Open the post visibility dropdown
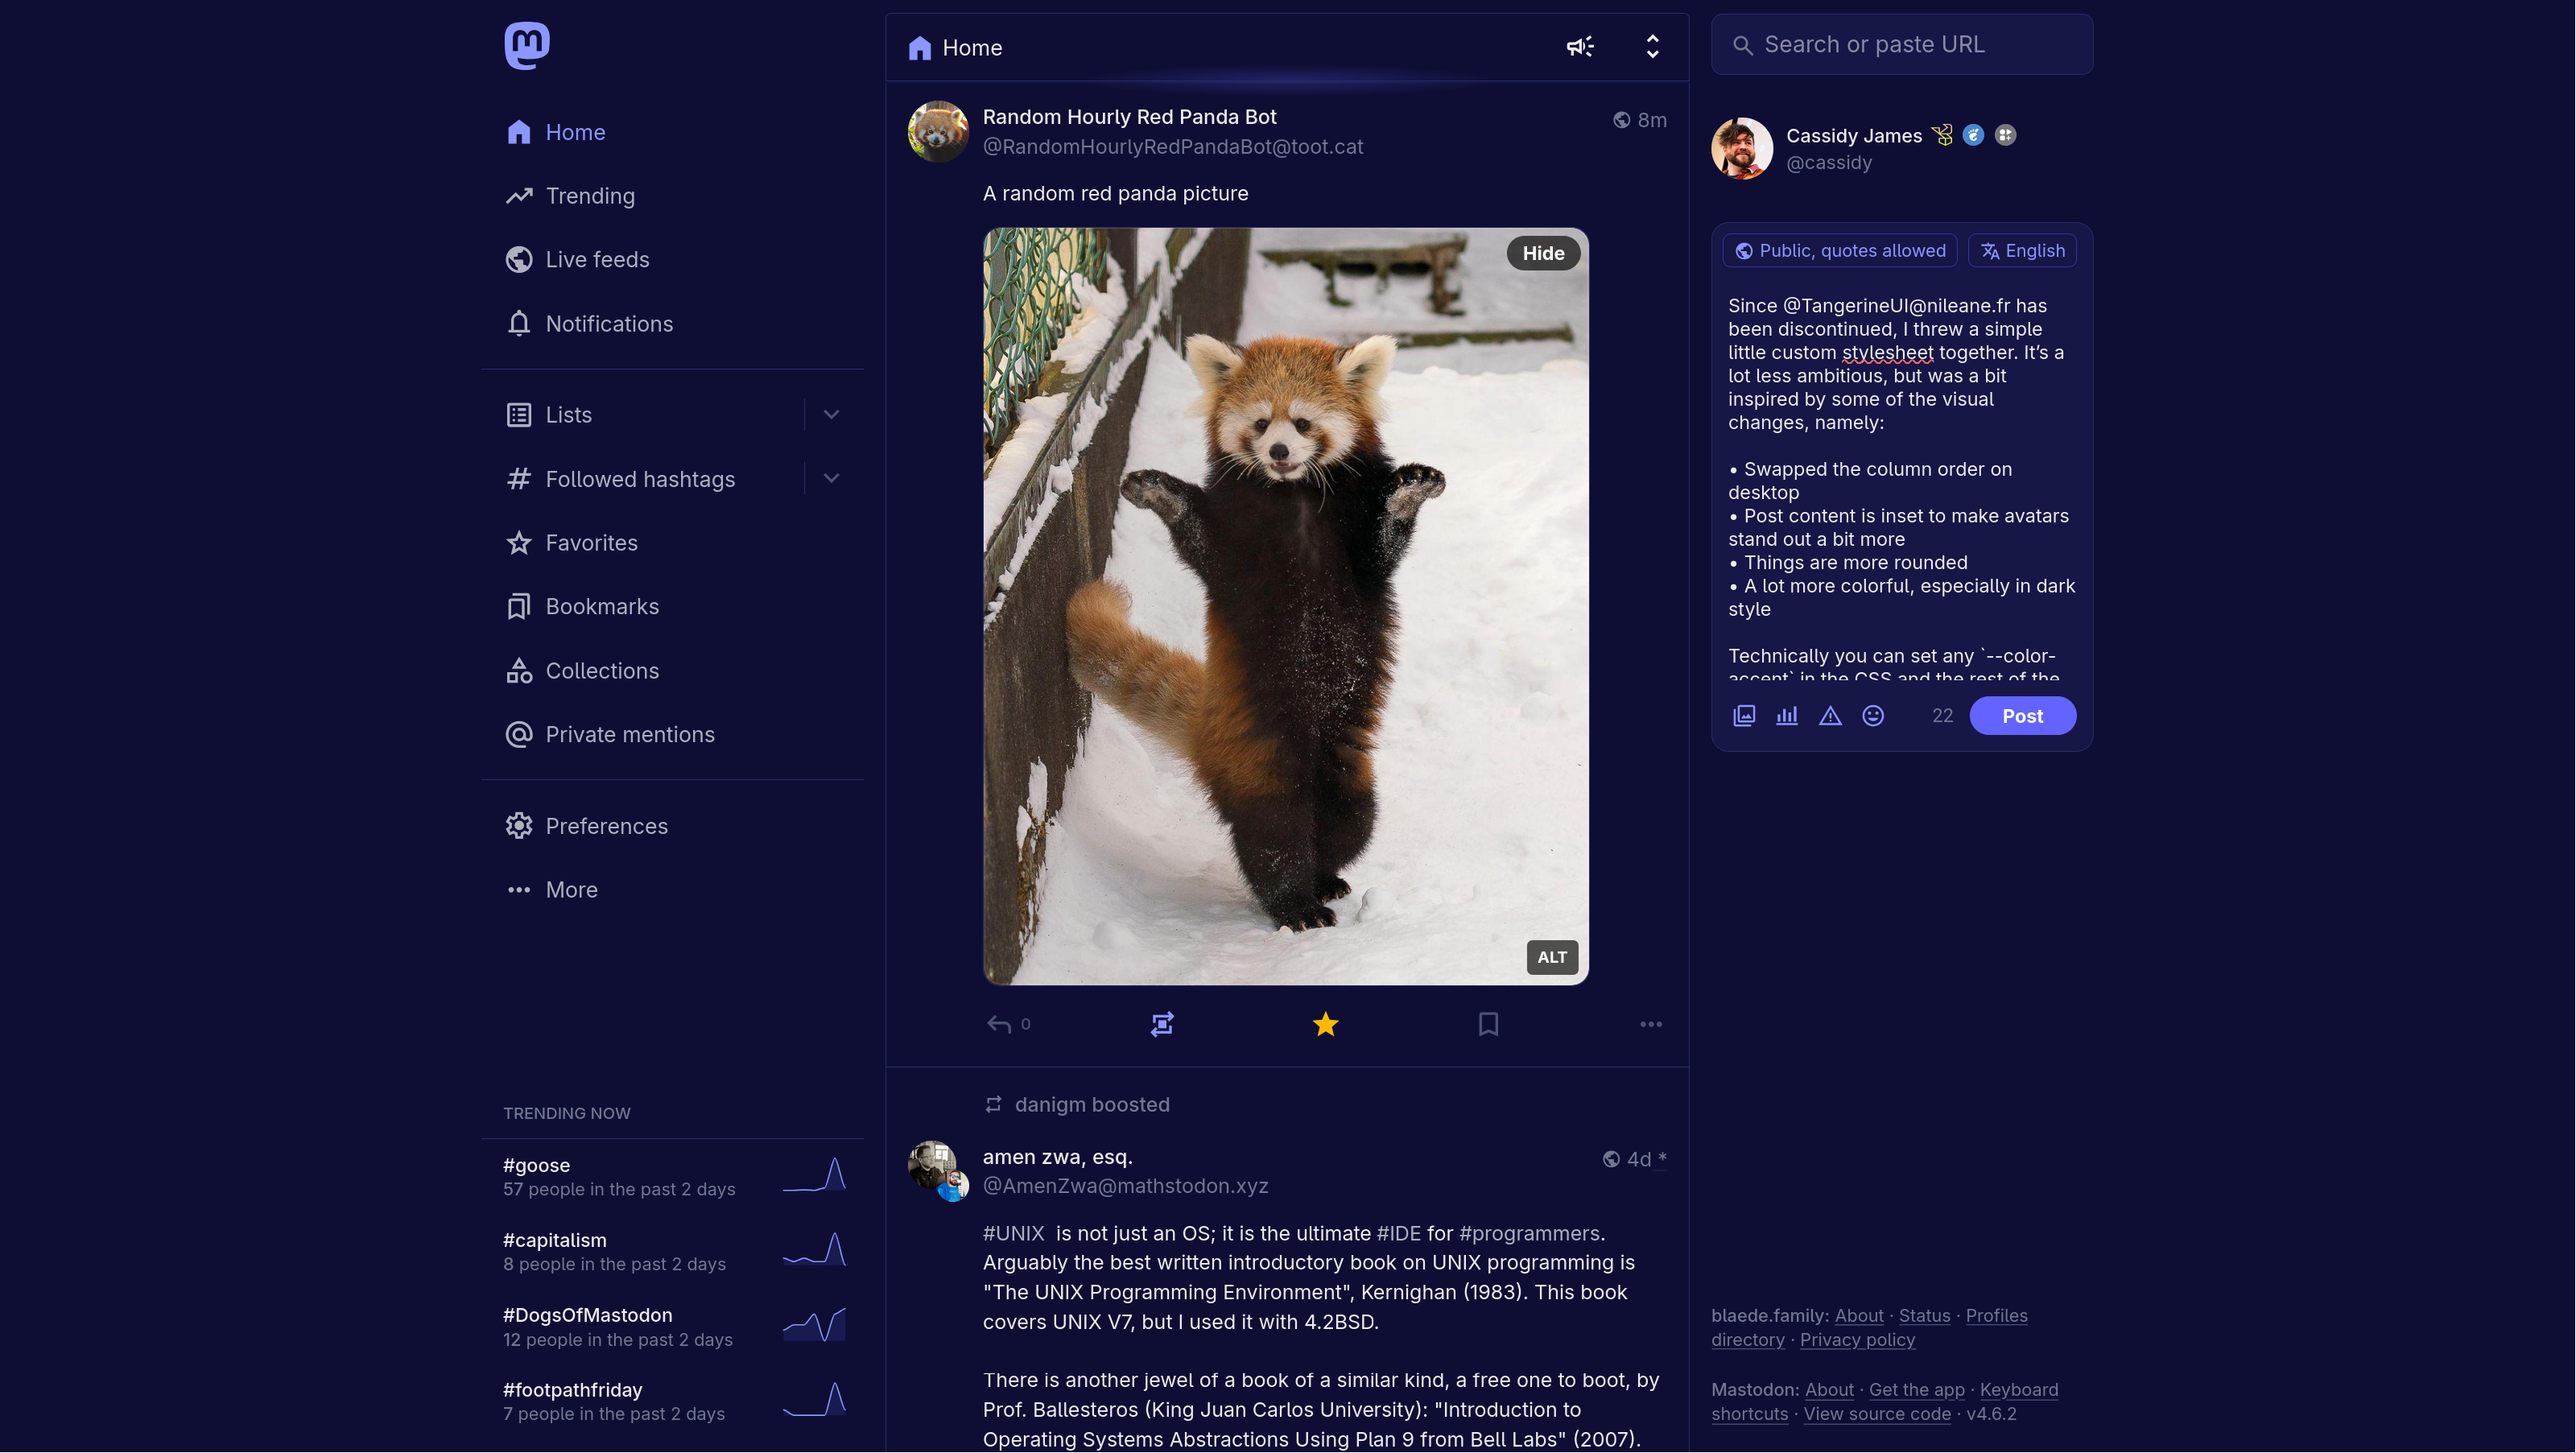The height and width of the screenshot is (1453, 2576). [1840, 251]
